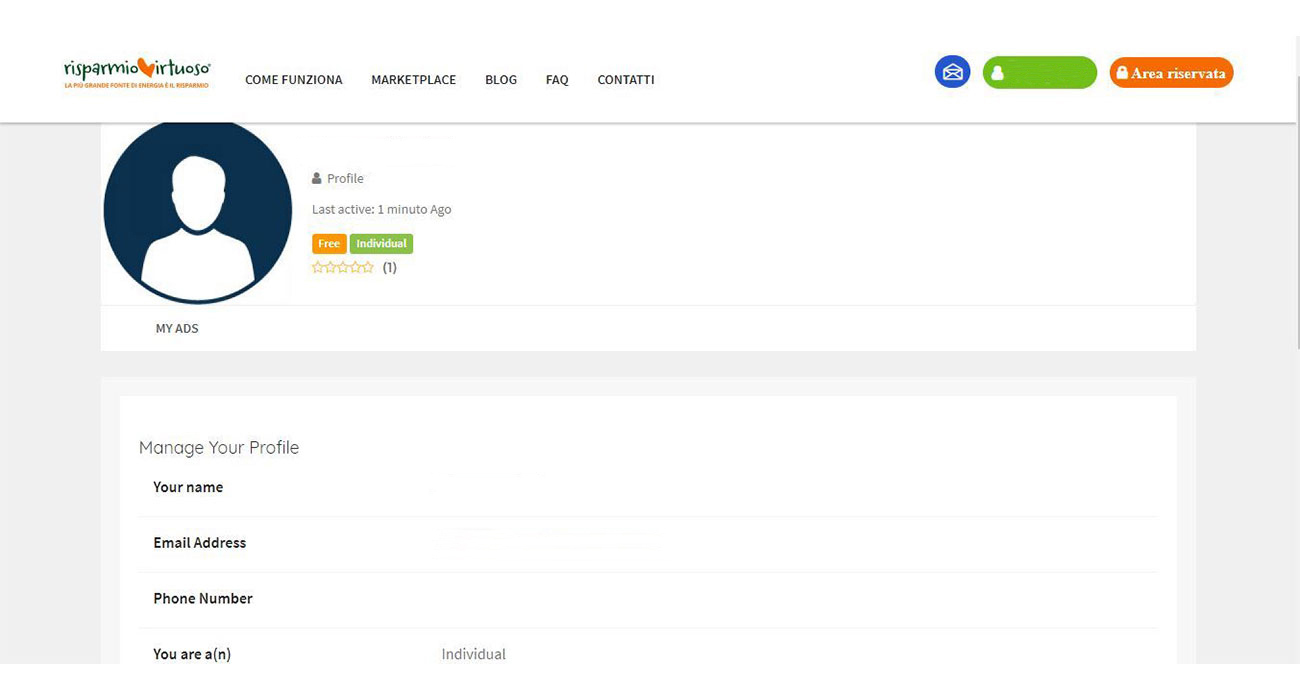Screen dimensions: 1300x700
Task: Open the COME FUNZIONA menu item
Action: pyautogui.click(x=293, y=80)
